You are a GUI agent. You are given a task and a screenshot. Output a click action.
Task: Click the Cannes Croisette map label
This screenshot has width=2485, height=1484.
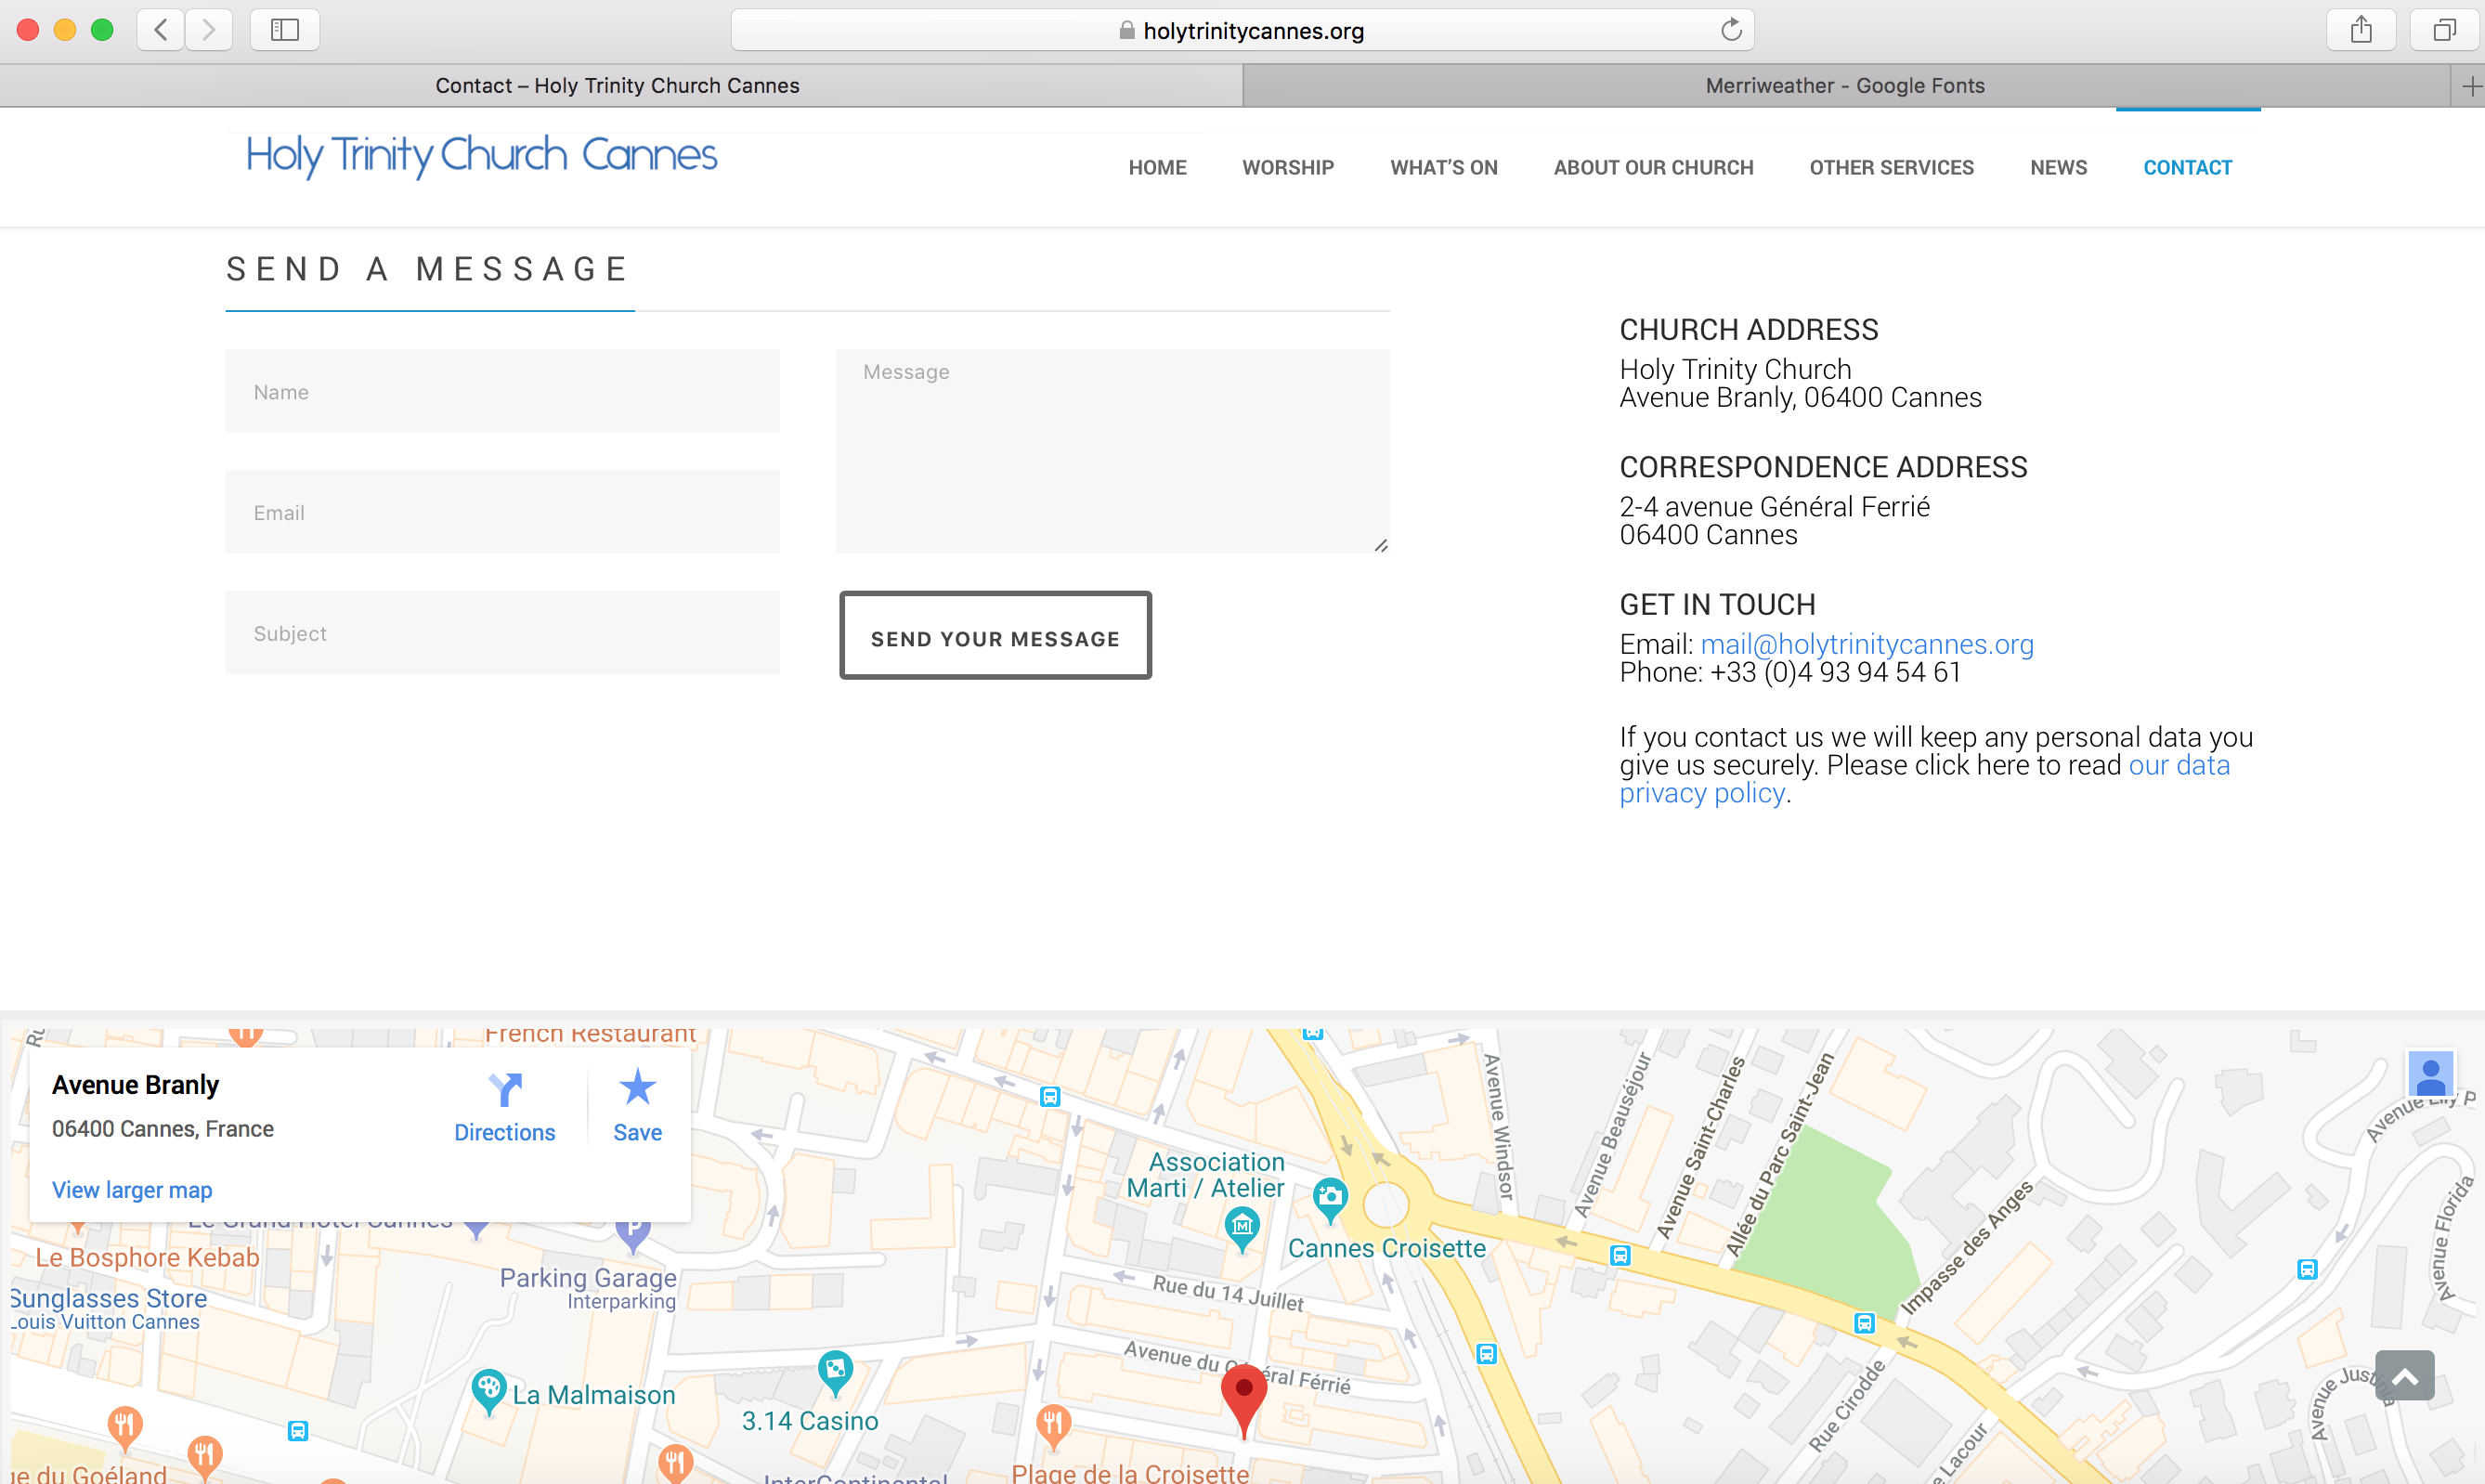pyautogui.click(x=1386, y=1248)
